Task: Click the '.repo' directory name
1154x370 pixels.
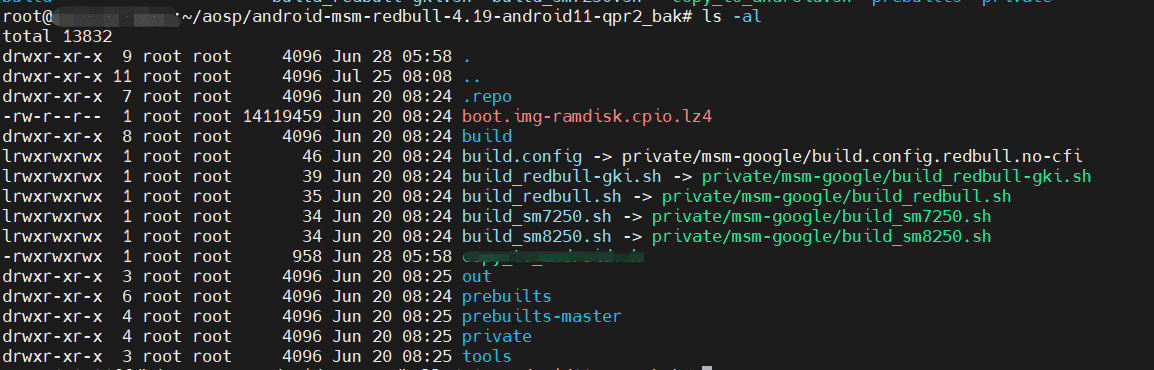Action: (x=486, y=96)
